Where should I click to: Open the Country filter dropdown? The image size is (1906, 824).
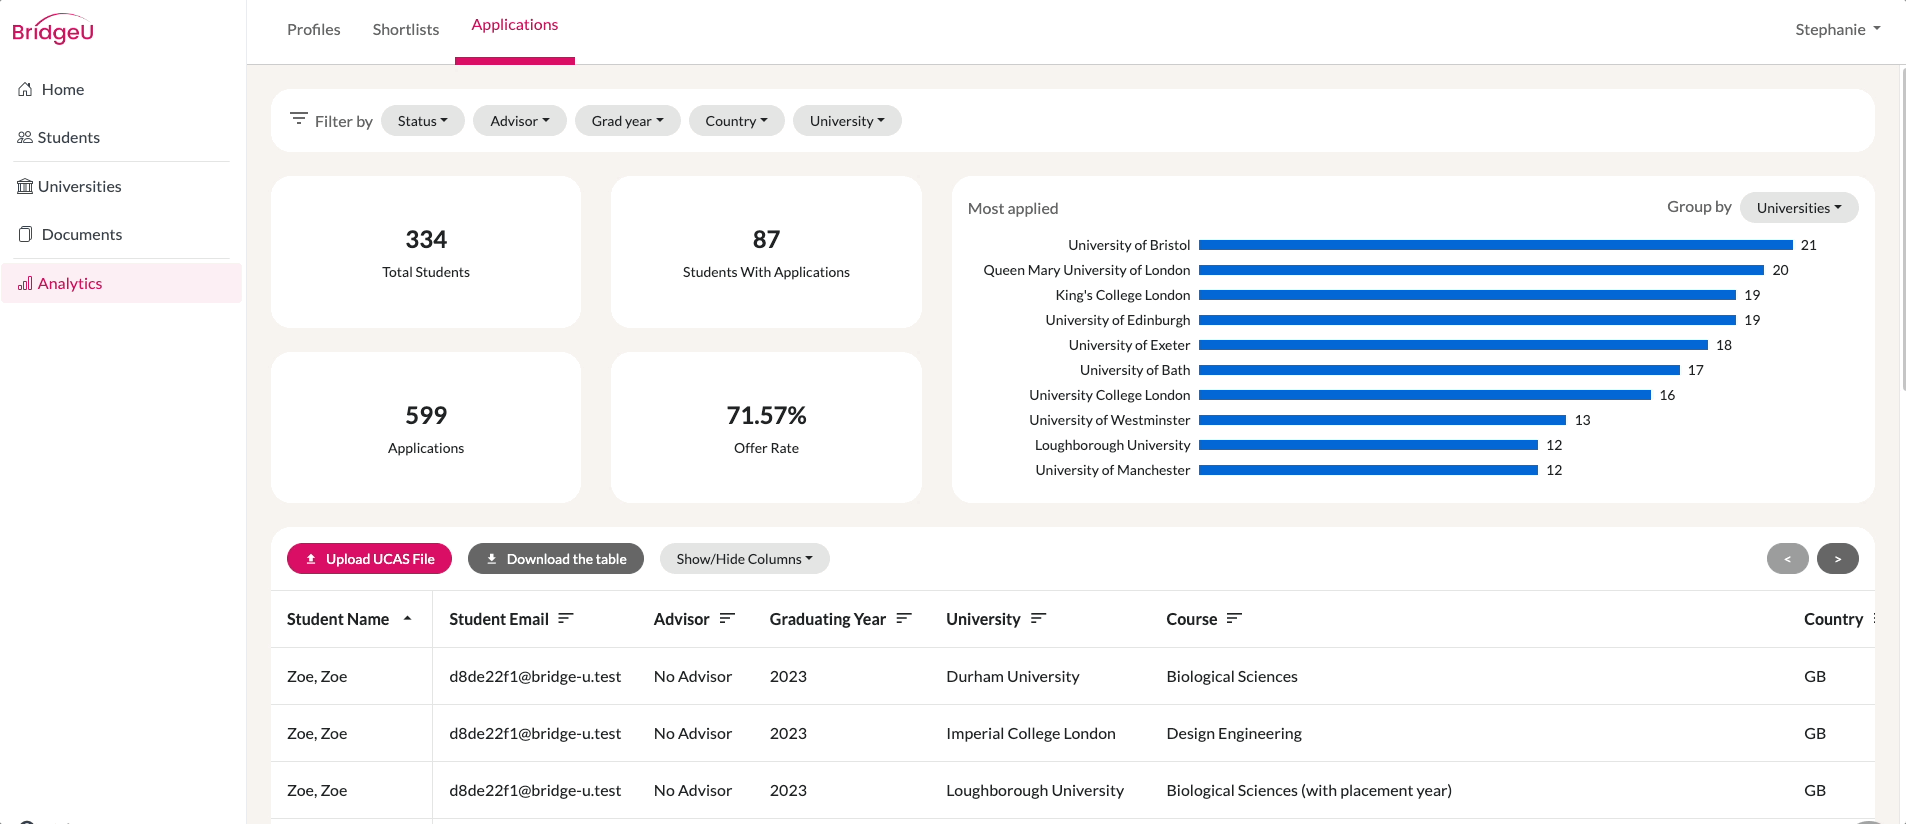click(x=737, y=121)
